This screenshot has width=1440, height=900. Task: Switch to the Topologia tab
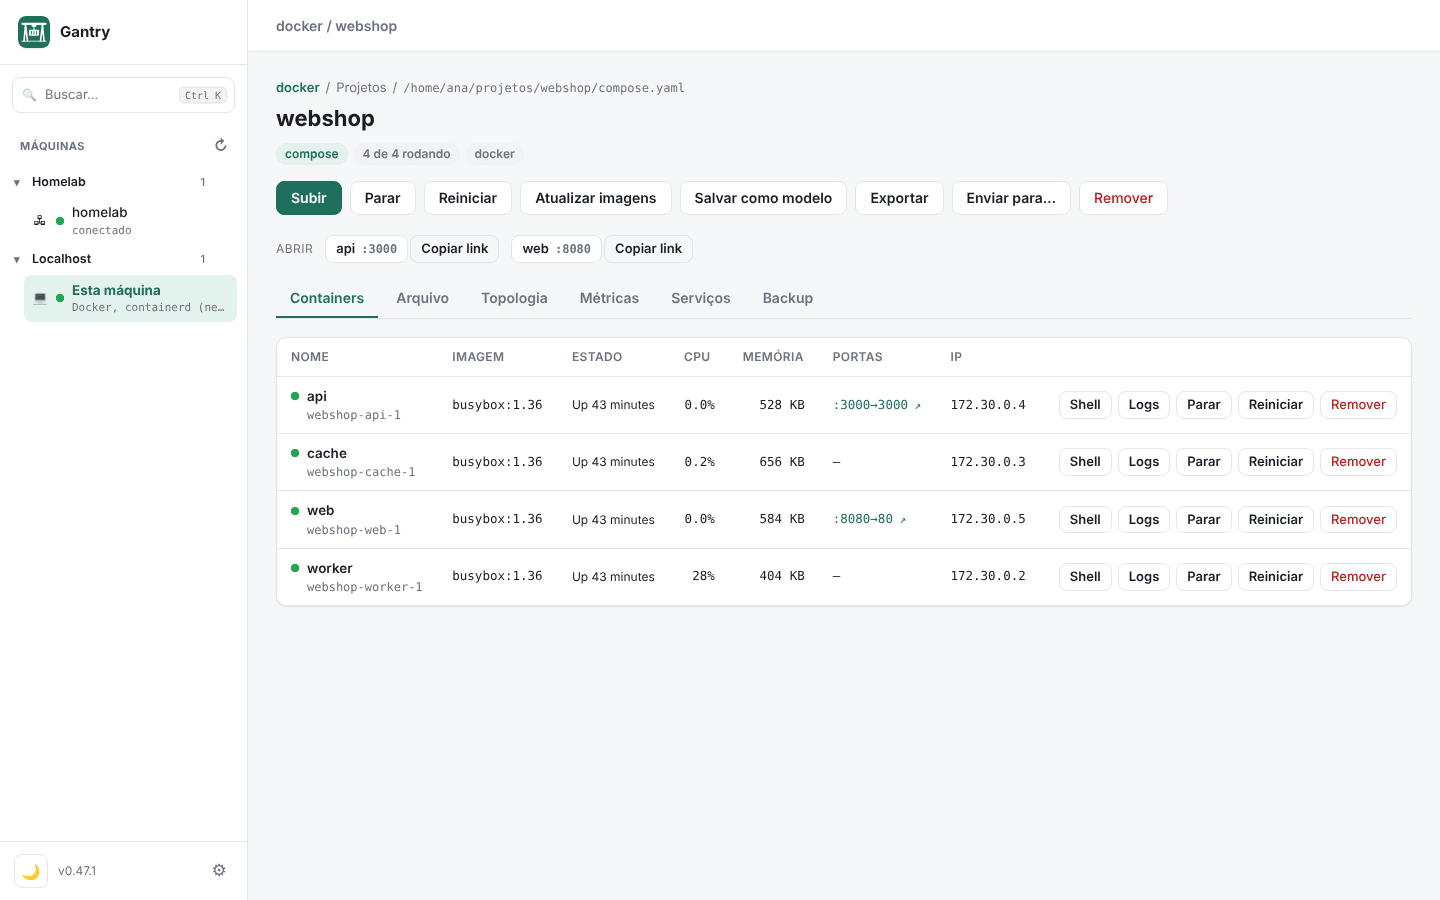(x=514, y=298)
